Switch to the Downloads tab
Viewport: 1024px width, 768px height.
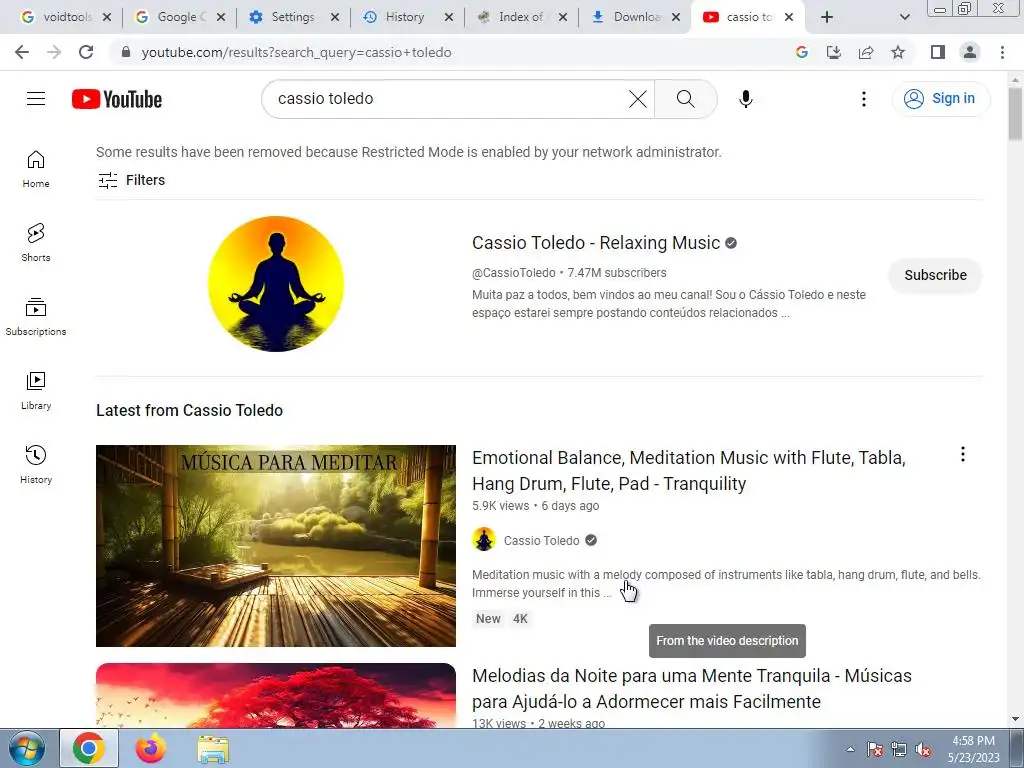coord(627,17)
